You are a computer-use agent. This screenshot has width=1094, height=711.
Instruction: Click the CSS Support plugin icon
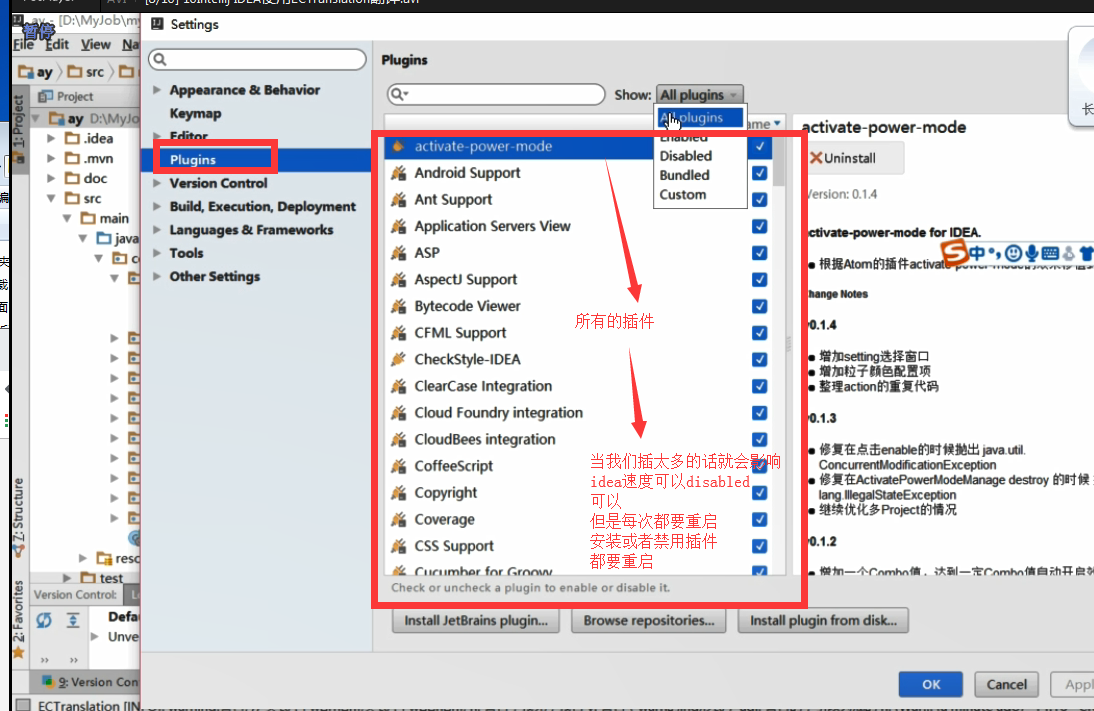398,546
